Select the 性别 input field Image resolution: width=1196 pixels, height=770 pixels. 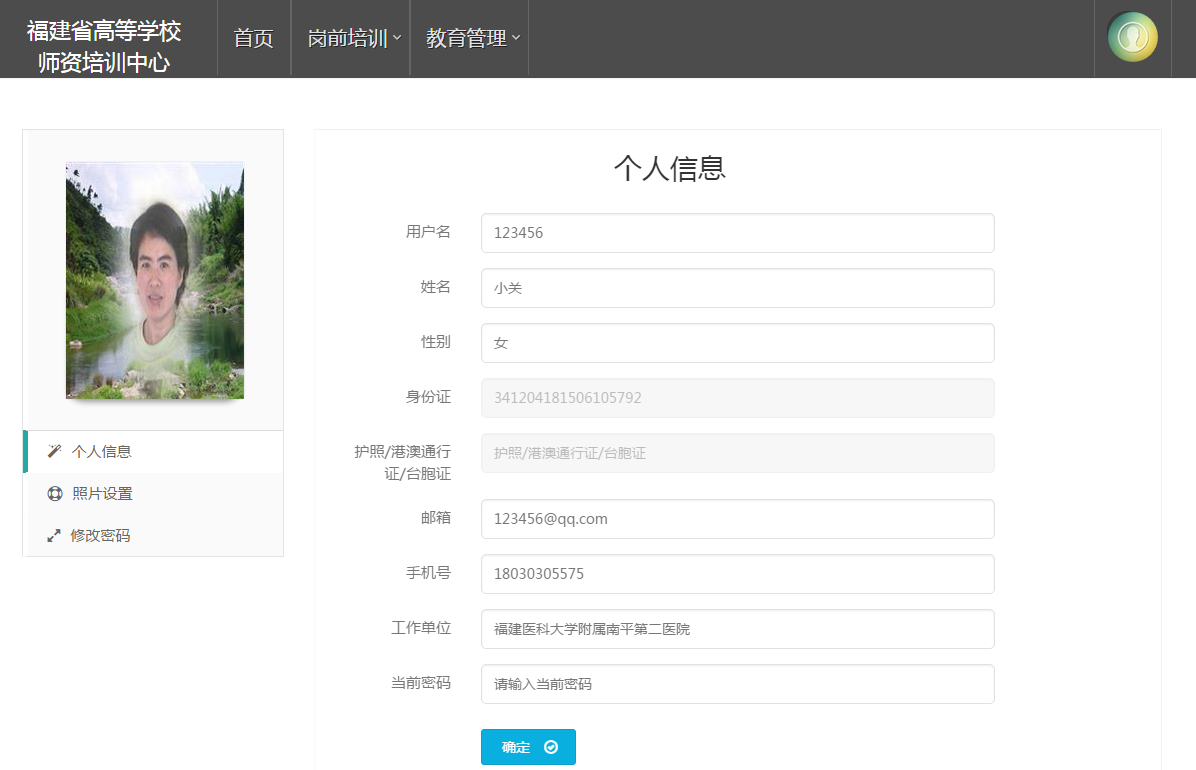pyautogui.click(x=737, y=343)
